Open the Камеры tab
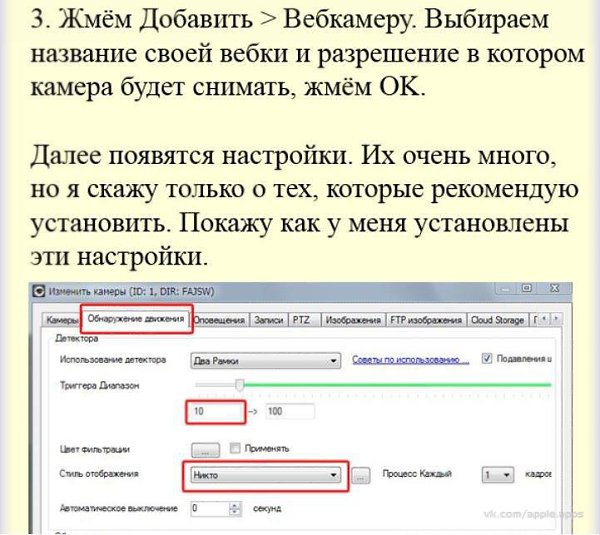Image resolution: width=600 pixels, height=535 pixels. click(59, 320)
